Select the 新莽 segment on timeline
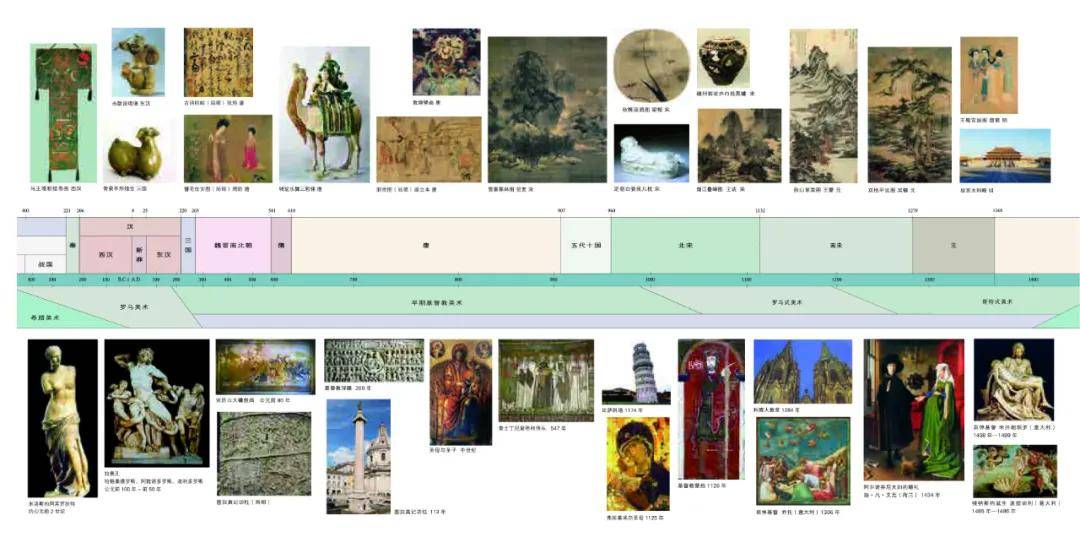 tap(139, 255)
